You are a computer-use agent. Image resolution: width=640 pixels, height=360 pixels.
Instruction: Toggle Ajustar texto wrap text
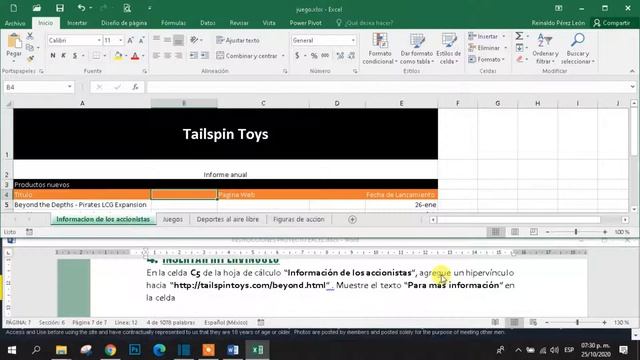[238, 40]
